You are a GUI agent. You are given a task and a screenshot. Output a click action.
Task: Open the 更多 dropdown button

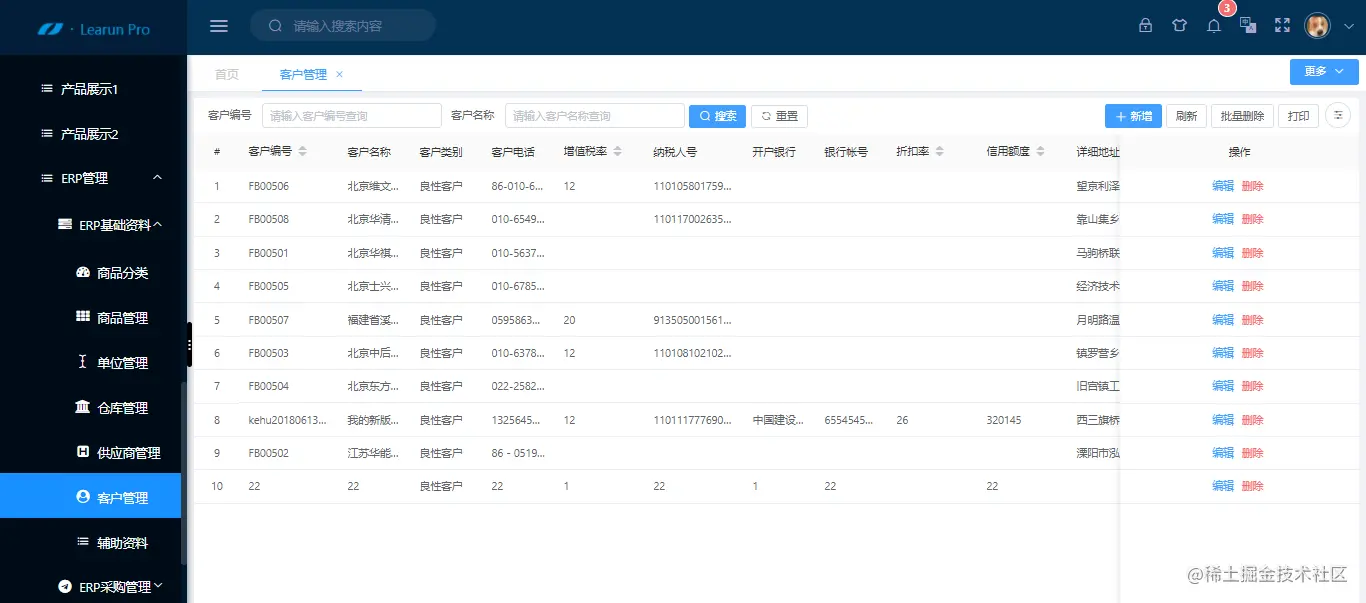[x=1324, y=71]
